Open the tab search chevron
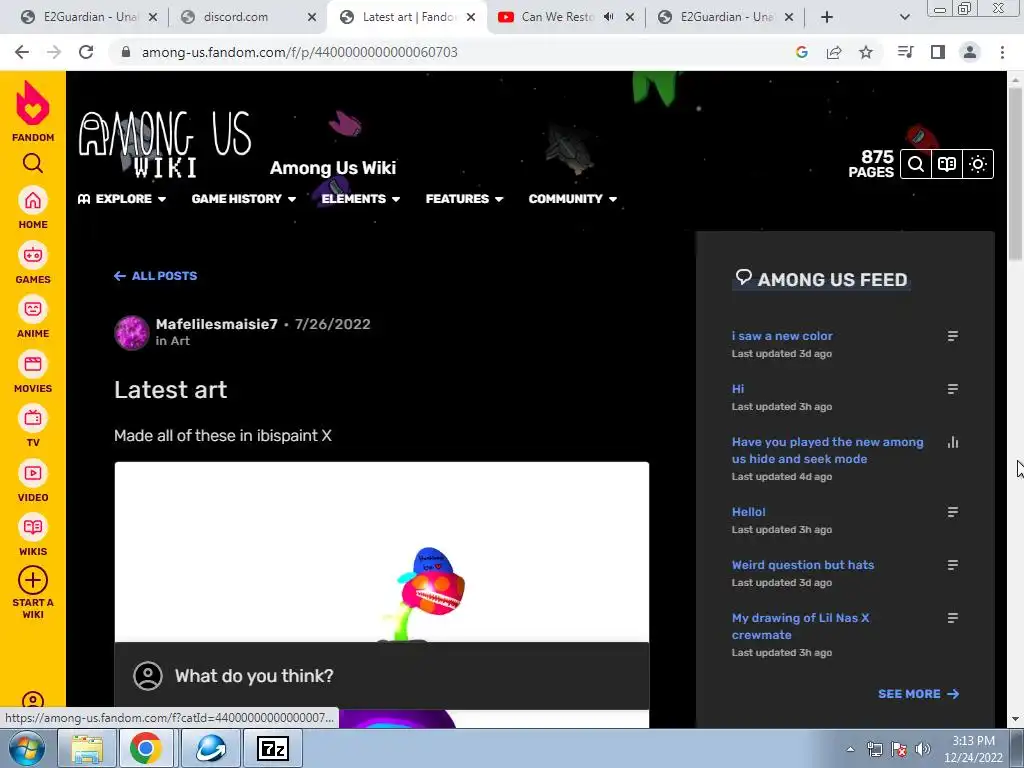This screenshot has height=768, width=1024. tap(904, 17)
